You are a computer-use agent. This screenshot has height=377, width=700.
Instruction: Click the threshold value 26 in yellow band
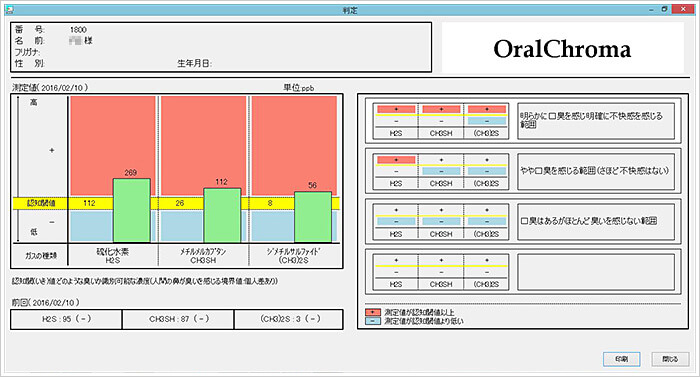(x=179, y=203)
